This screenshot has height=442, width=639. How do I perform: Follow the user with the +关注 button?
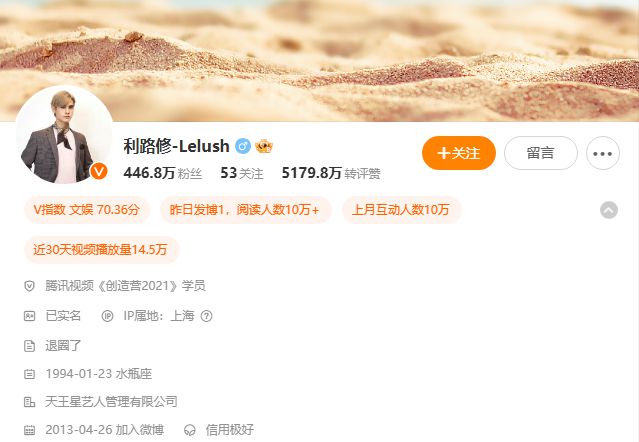[x=459, y=153]
